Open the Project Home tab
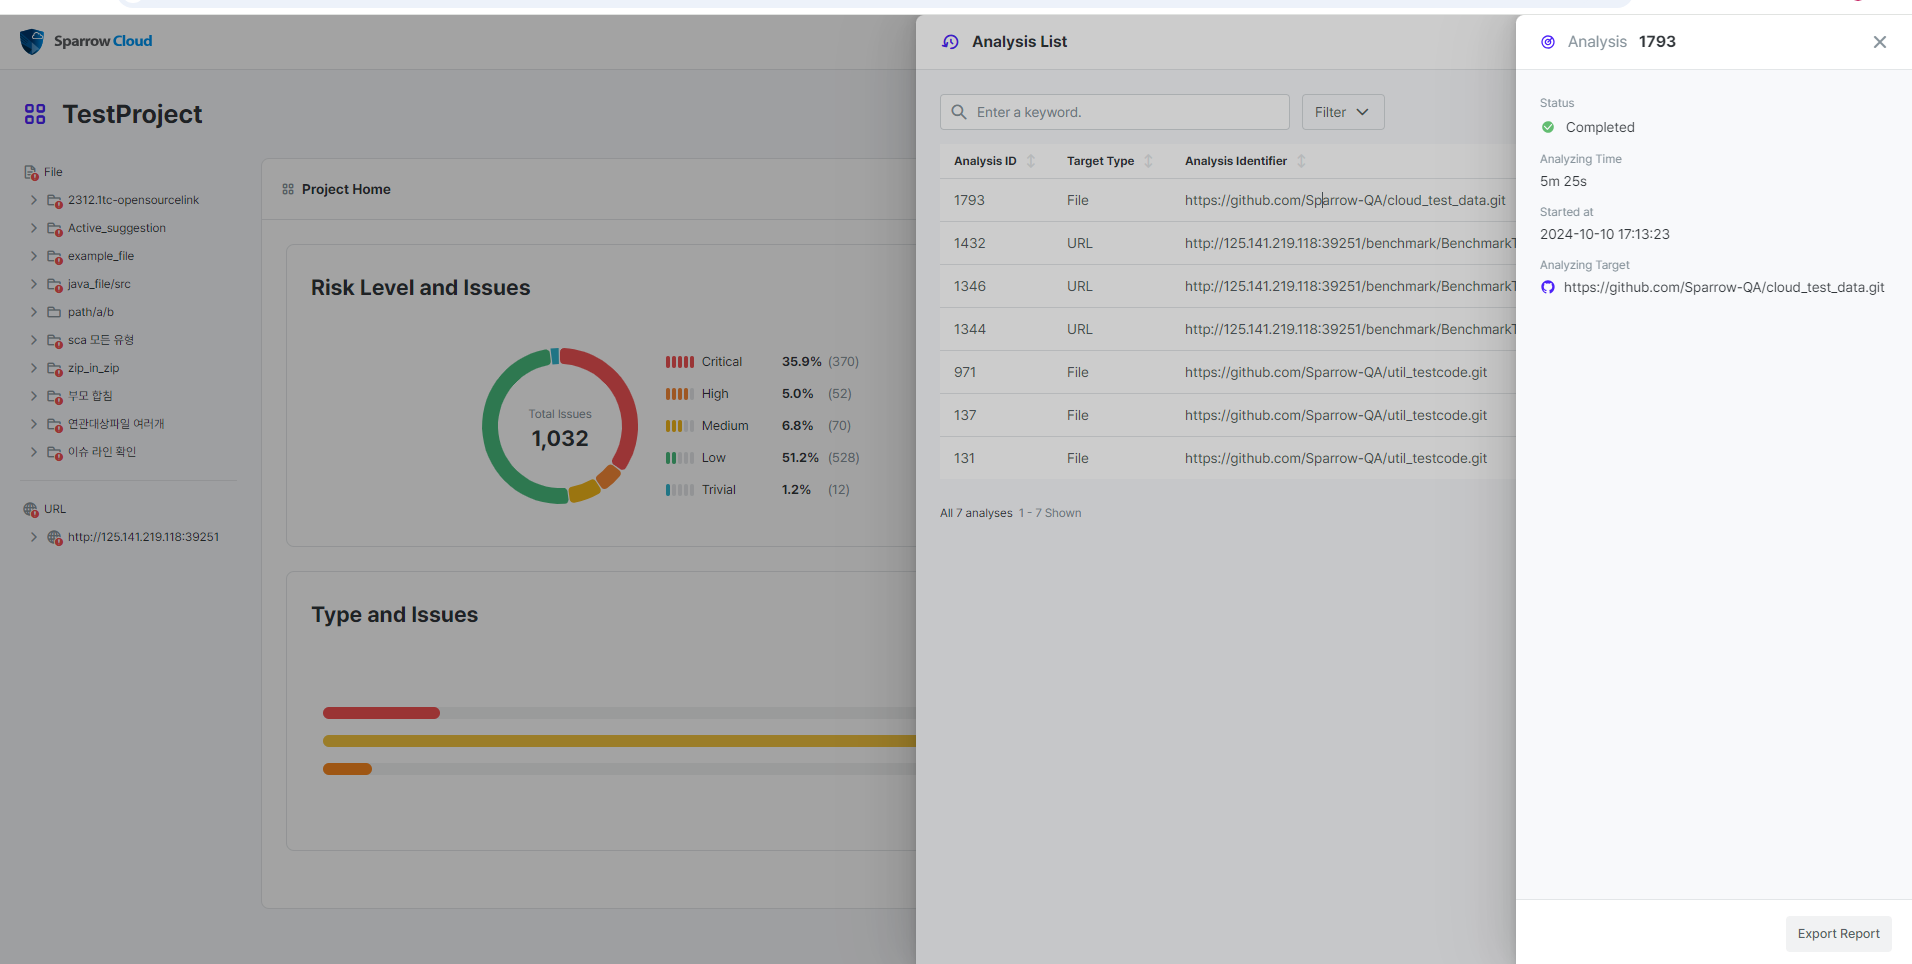Image resolution: width=1912 pixels, height=964 pixels. 346,189
